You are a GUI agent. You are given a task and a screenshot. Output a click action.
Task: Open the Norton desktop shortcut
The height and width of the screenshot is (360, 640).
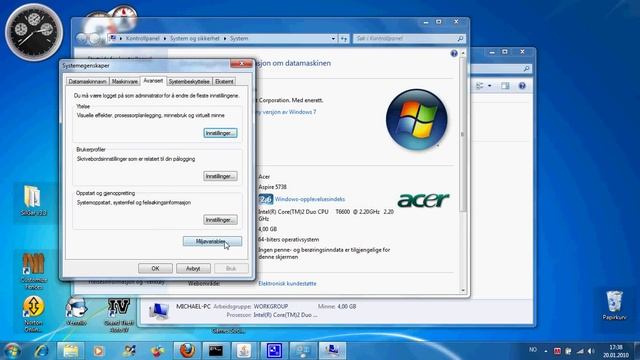pyautogui.click(x=33, y=314)
